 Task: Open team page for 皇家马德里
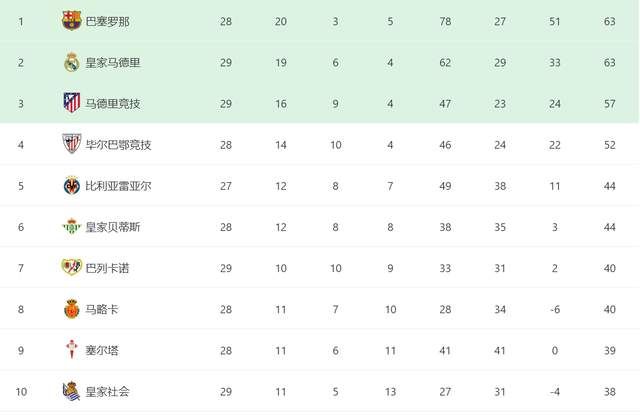pyautogui.click(x=113, y=62)
